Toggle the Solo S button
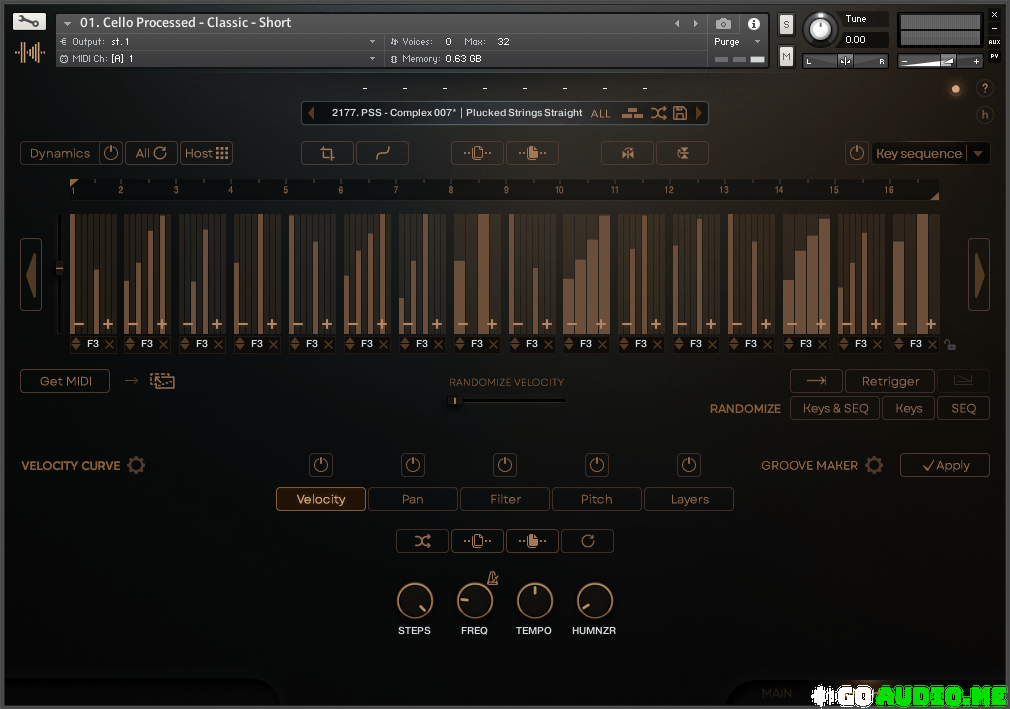This screenshot has width=1010, height=709. click(x=786, y=24)
